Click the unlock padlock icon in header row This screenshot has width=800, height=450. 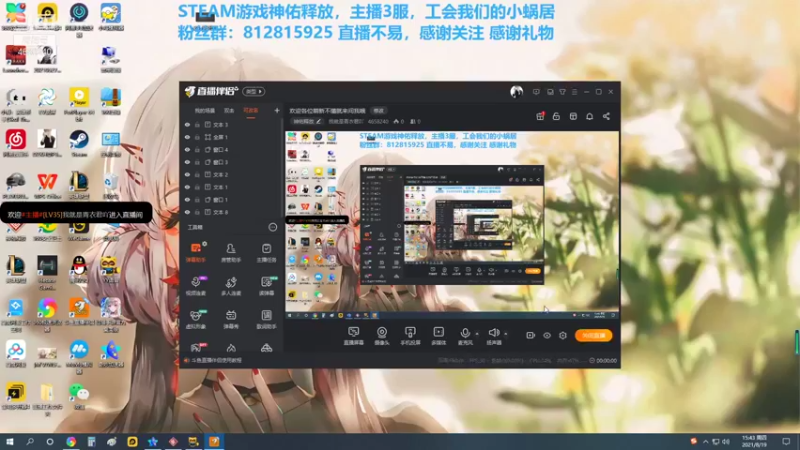tap(556, 116)
